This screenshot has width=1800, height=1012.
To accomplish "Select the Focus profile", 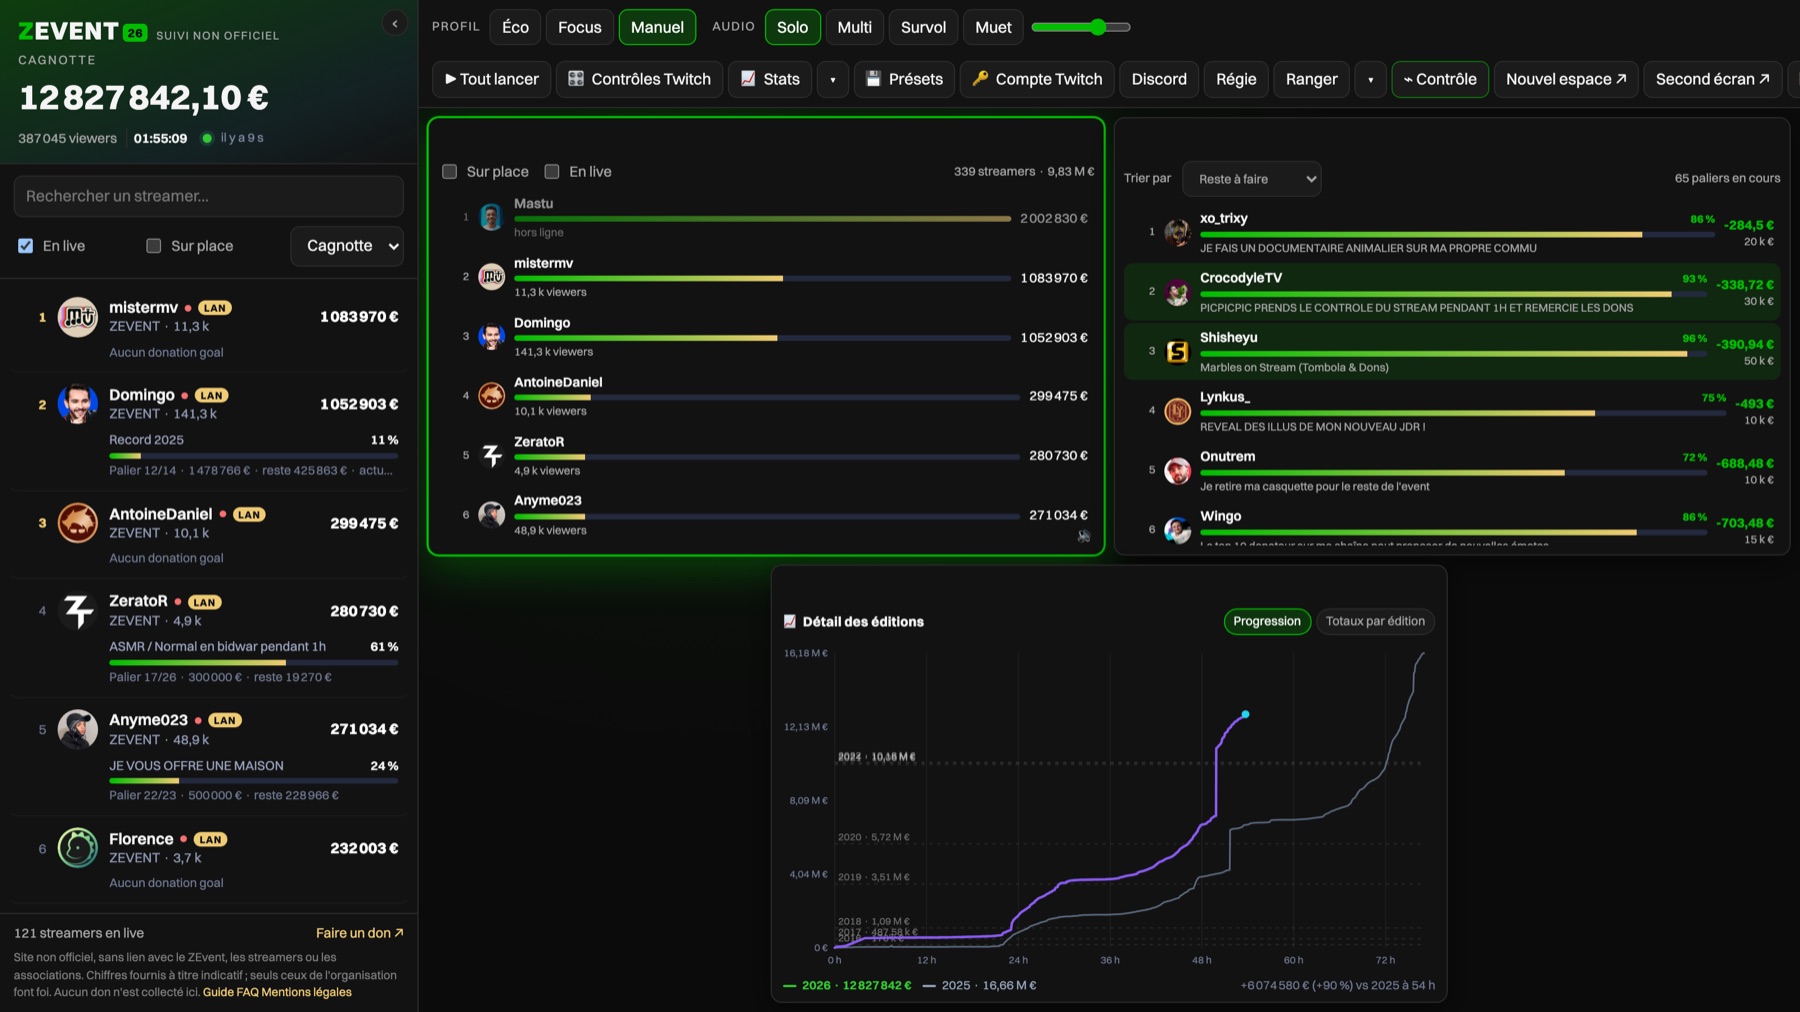I will (580, 27).
